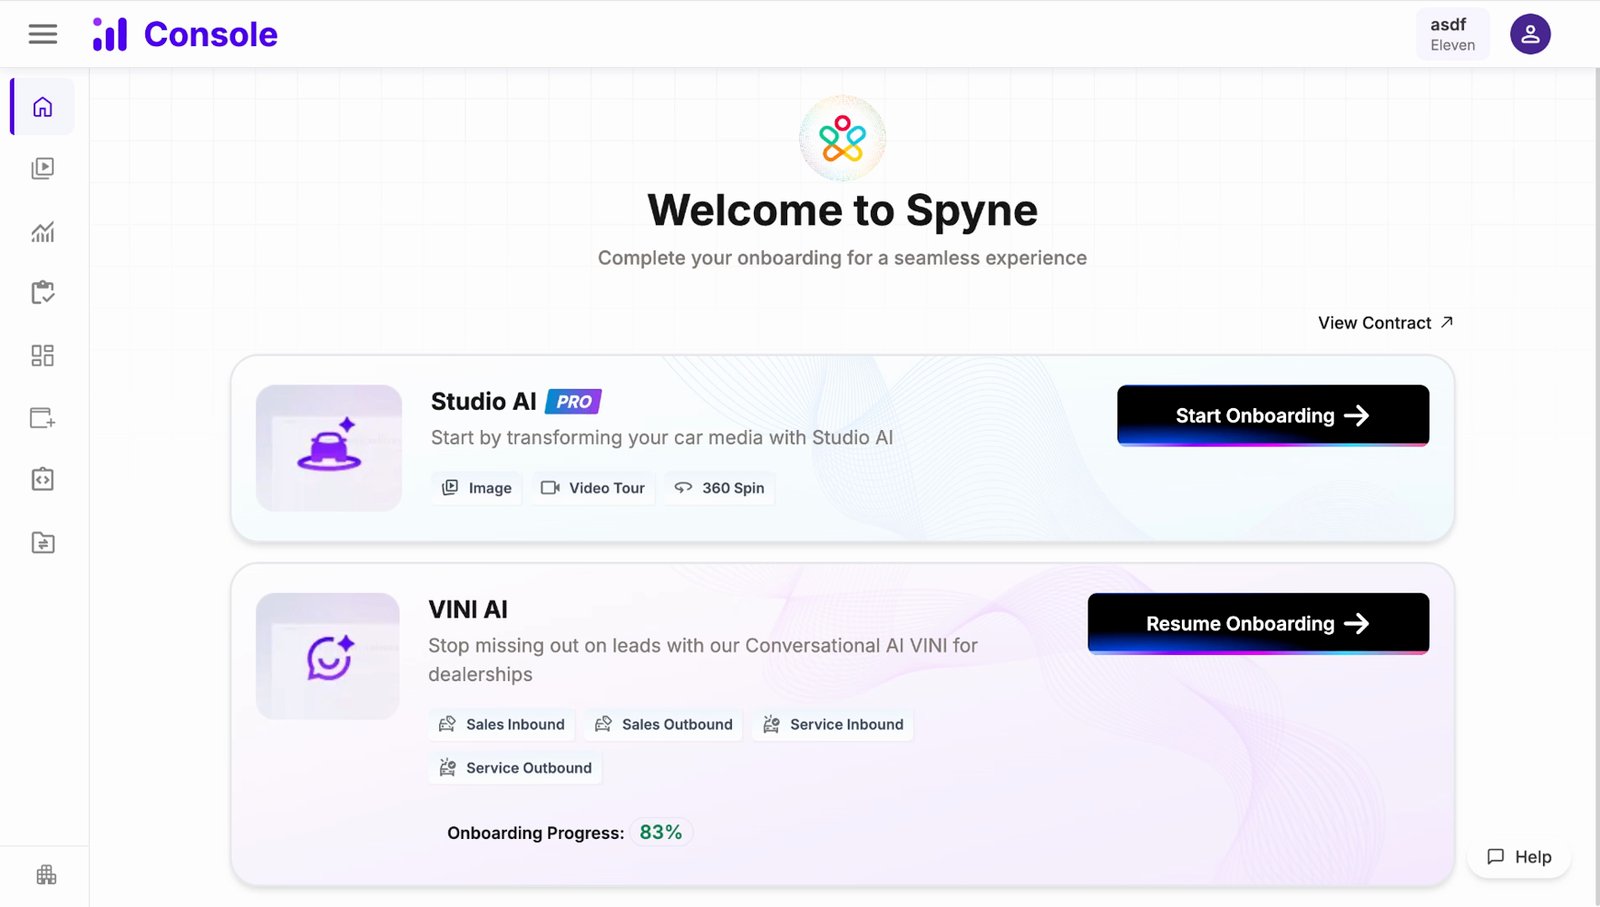Click Start Onboarding for Studio AI
Viewport: 1600px width, 907px height.
pos(1273,415)
